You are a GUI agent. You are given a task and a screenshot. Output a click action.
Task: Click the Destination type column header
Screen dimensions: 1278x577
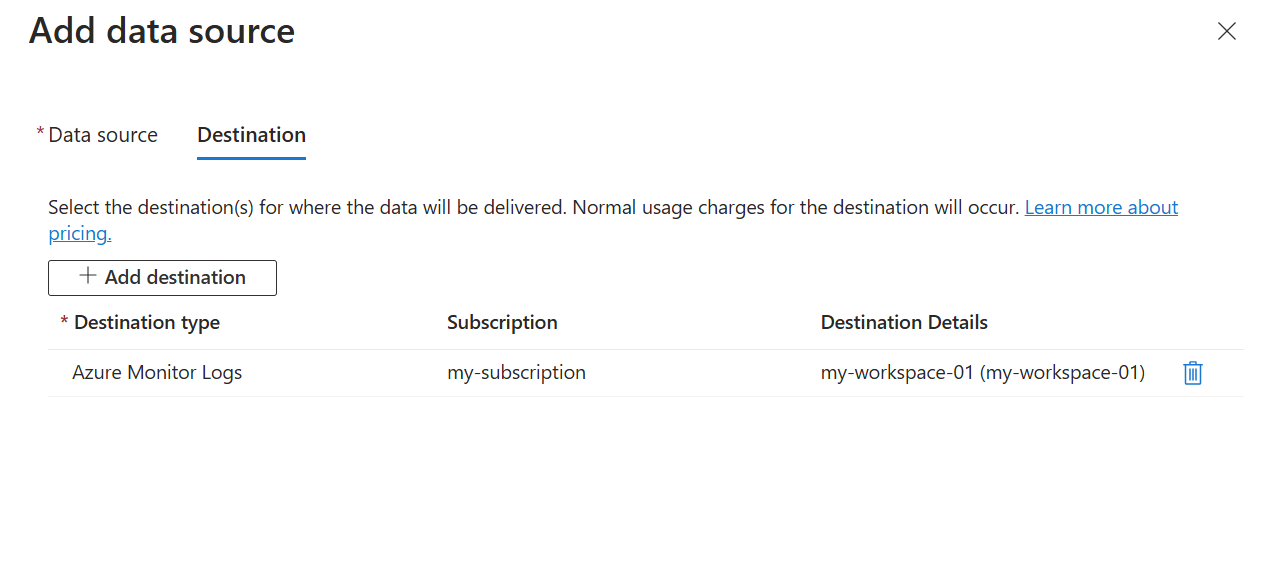[147, 323]
